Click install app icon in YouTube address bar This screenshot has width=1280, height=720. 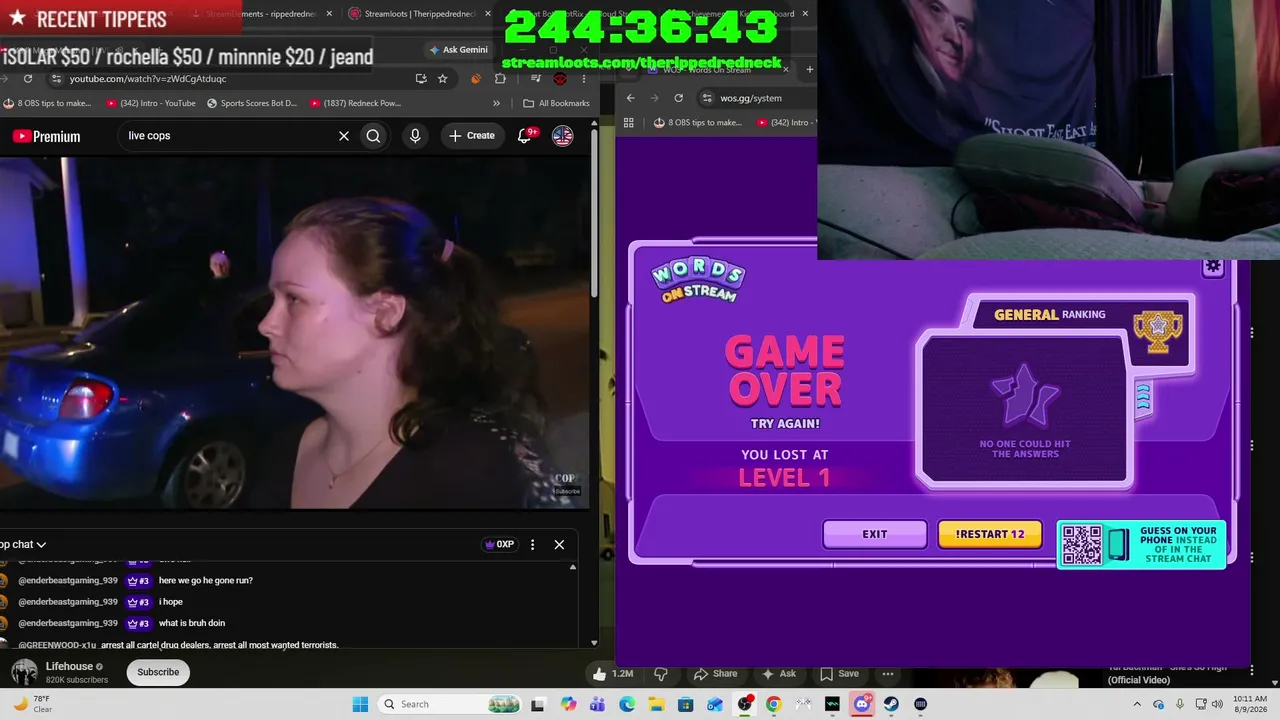(x=421, y=79)
